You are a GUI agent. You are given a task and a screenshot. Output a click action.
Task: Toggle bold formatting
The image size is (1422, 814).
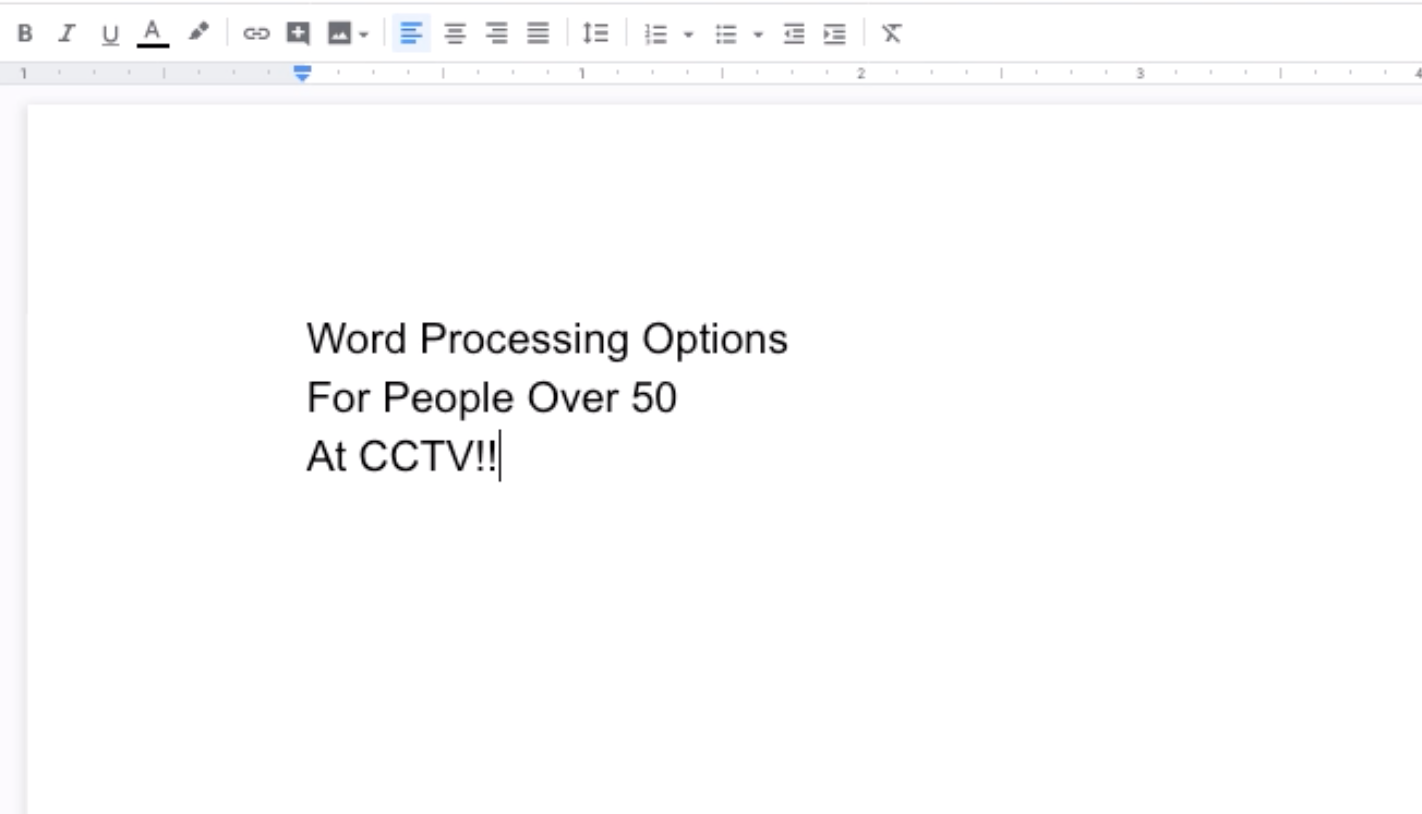coord(25,34)
